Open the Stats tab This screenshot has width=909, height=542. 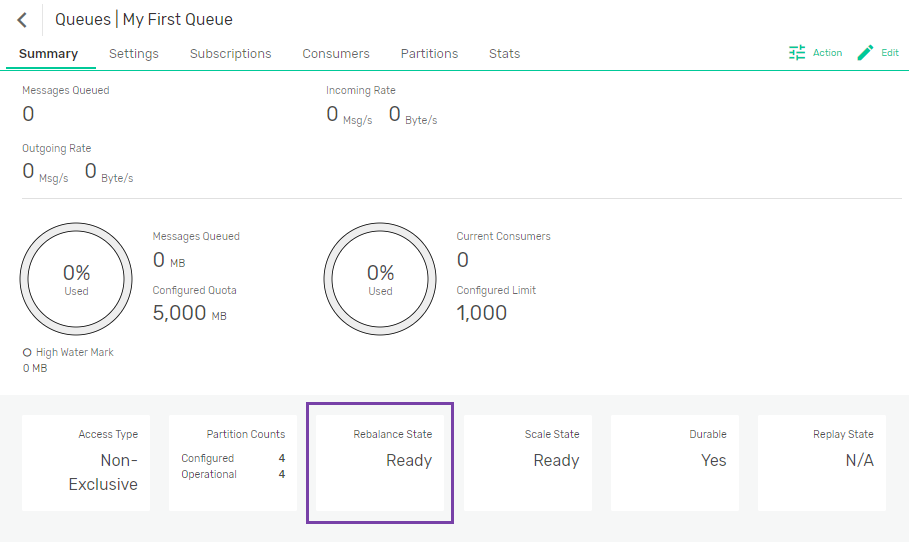point(504,54)
